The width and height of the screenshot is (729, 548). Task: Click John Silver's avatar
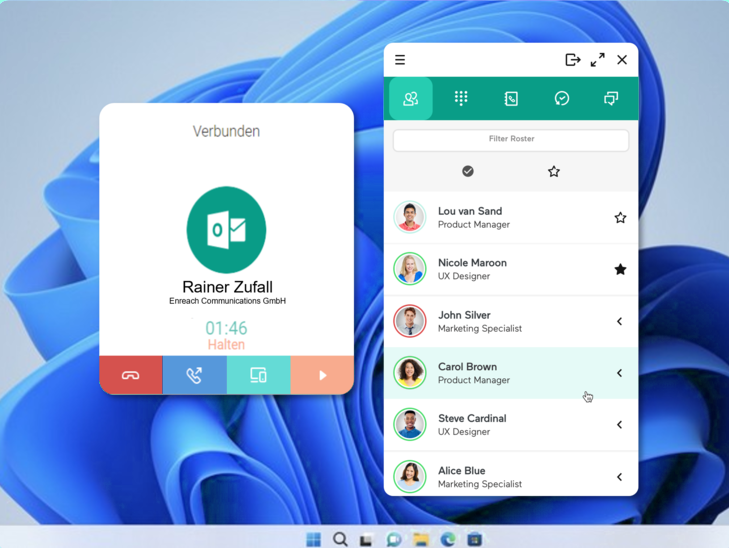click(410, 321)
